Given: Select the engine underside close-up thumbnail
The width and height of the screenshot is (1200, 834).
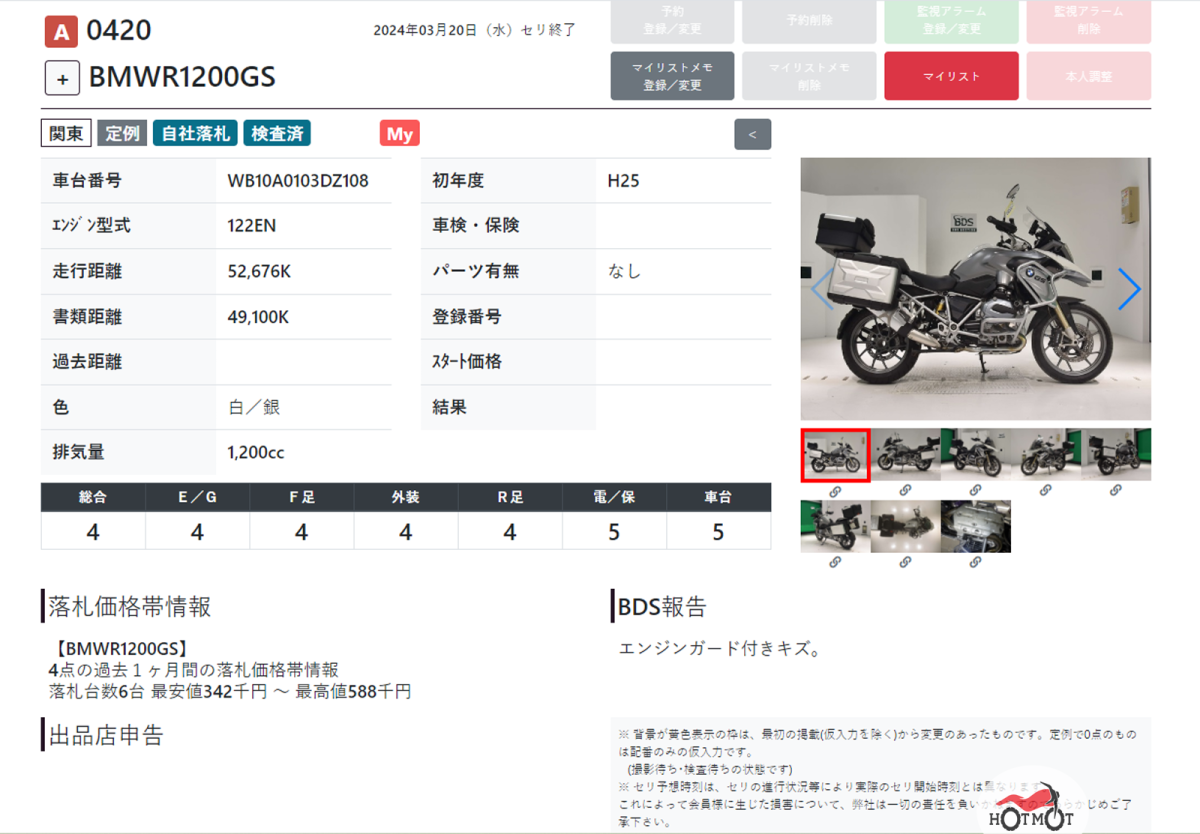Looking at the screenshot, I should [975, 526].
